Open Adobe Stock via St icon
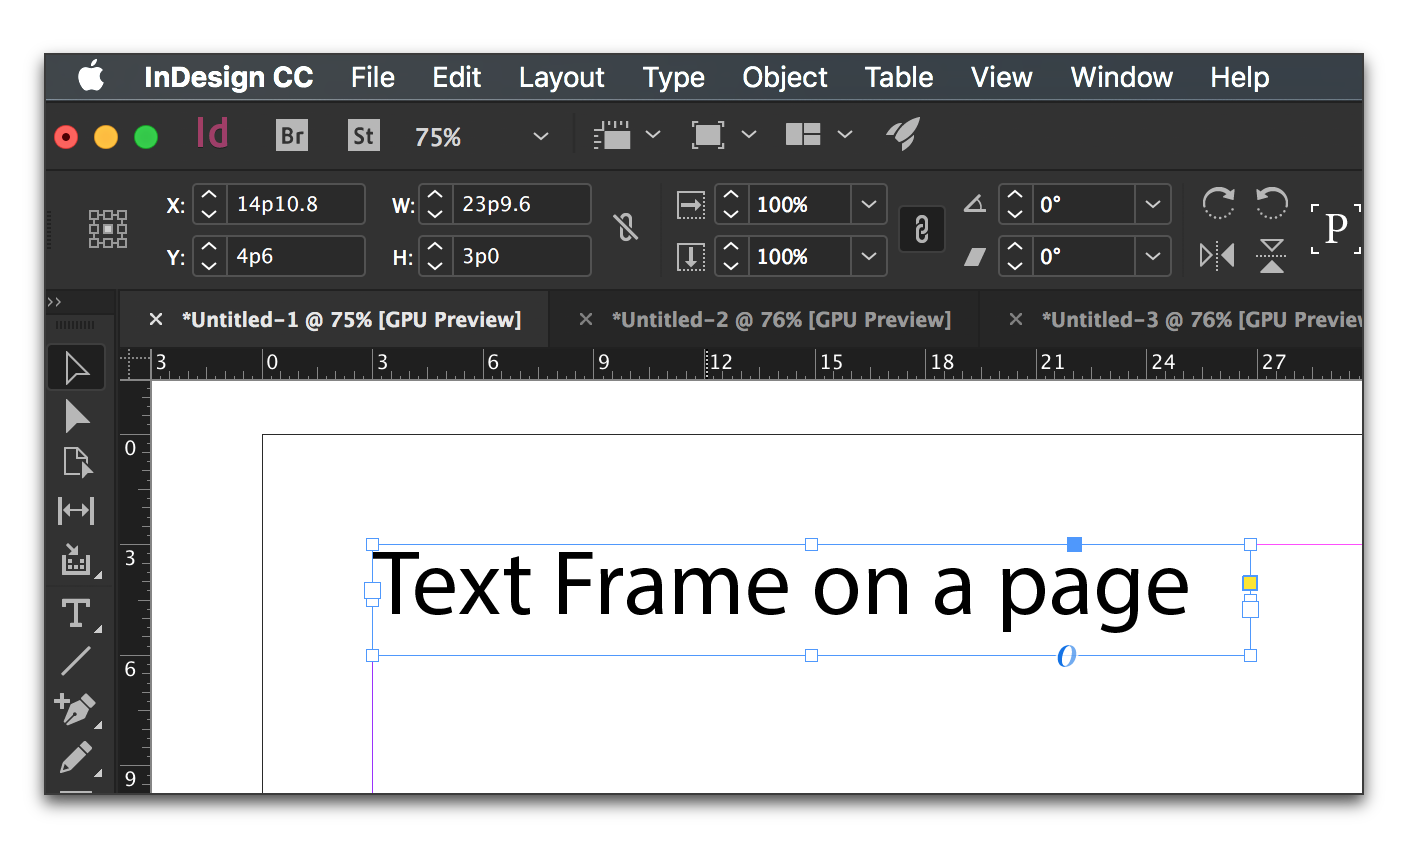Image resolution: width=1408 pixels, height=847 pixels. tap(363, 135)
